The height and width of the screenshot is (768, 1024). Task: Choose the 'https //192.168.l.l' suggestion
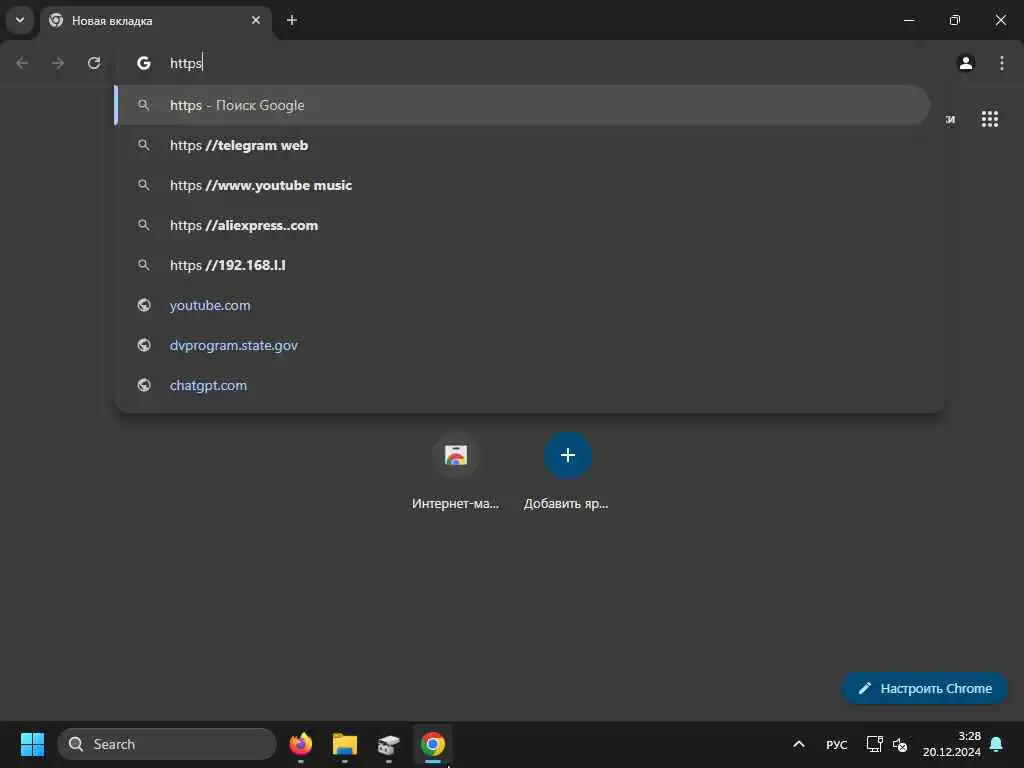[522, 264]
